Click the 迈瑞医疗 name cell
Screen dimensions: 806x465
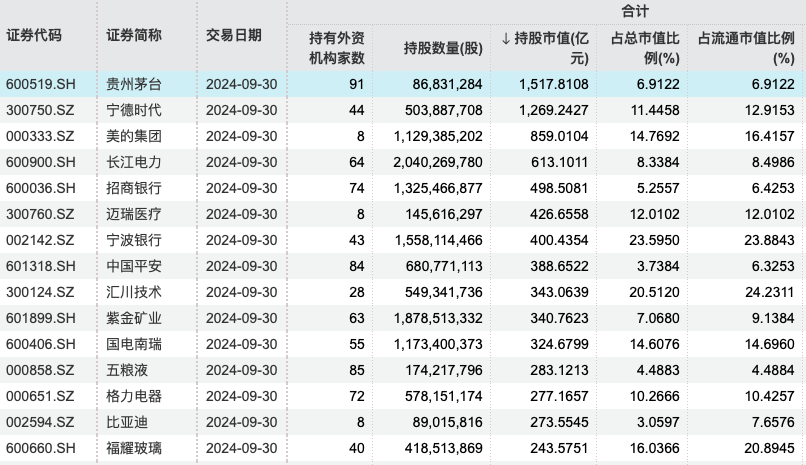134,214
